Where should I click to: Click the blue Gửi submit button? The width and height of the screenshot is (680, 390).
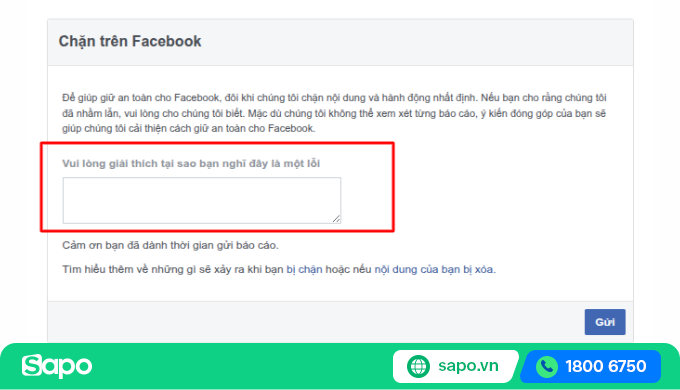coord(605,322)
